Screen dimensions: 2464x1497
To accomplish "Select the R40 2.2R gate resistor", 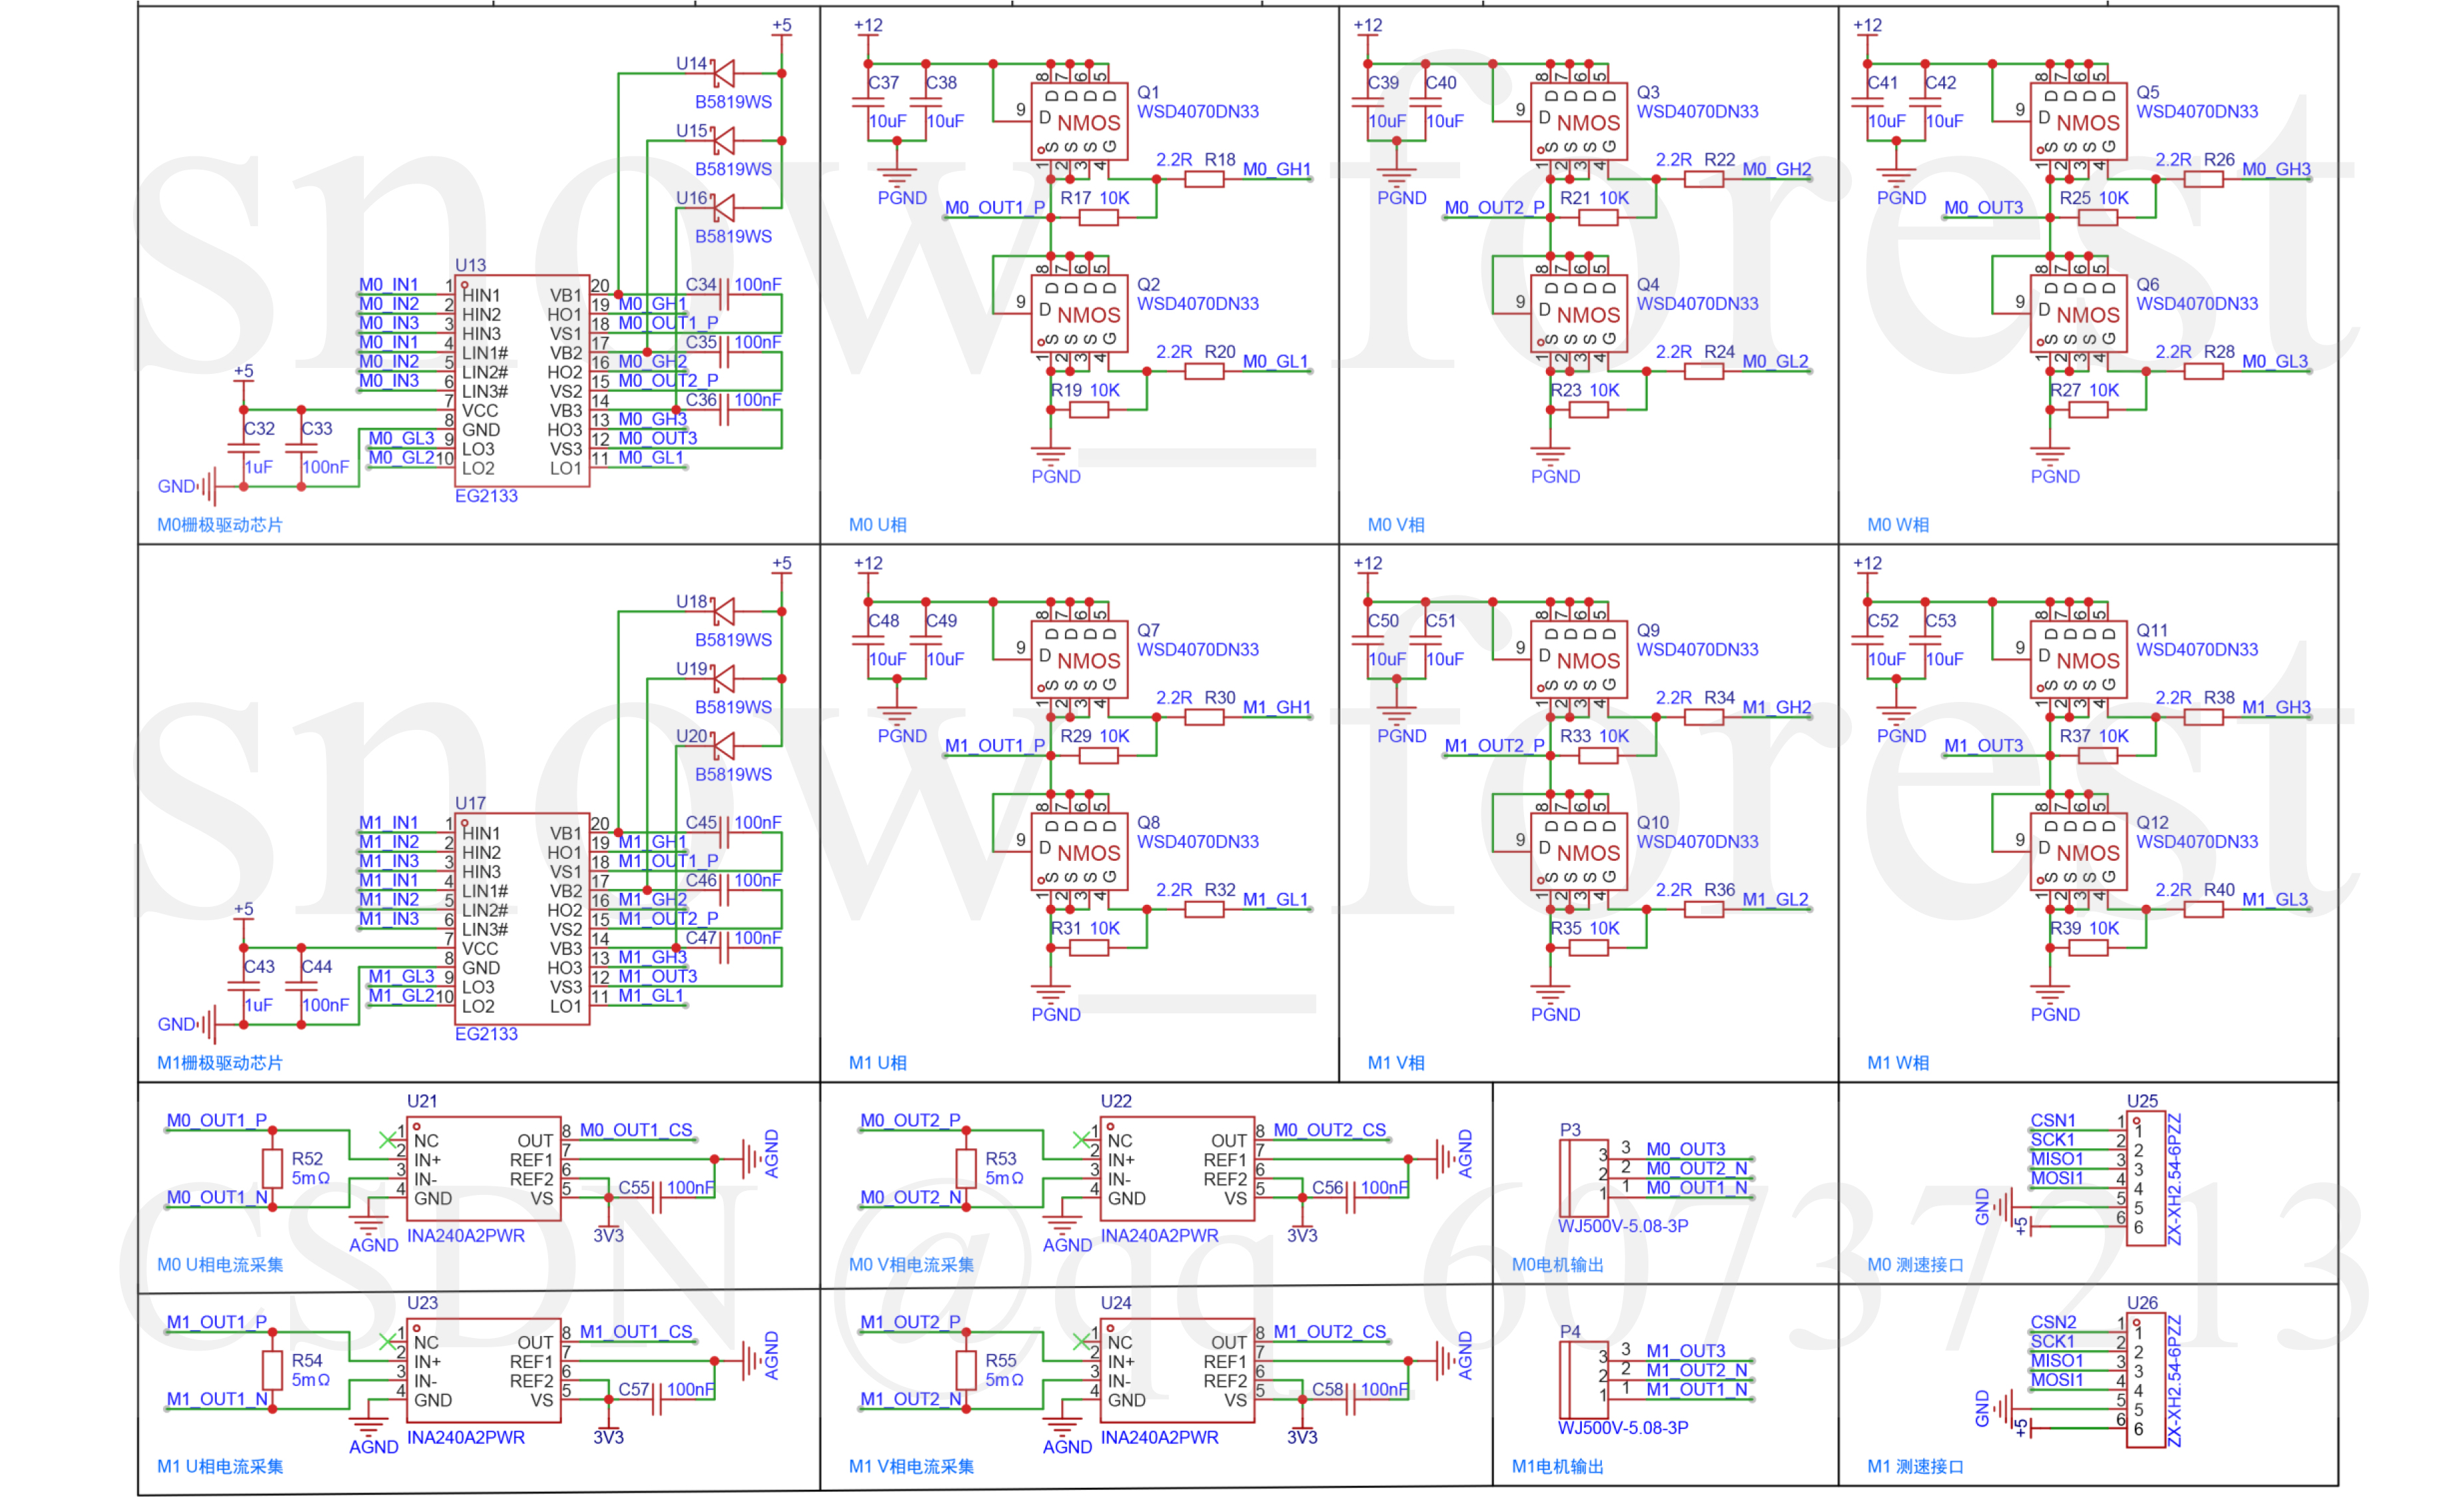I will (x=2203, y=909).
